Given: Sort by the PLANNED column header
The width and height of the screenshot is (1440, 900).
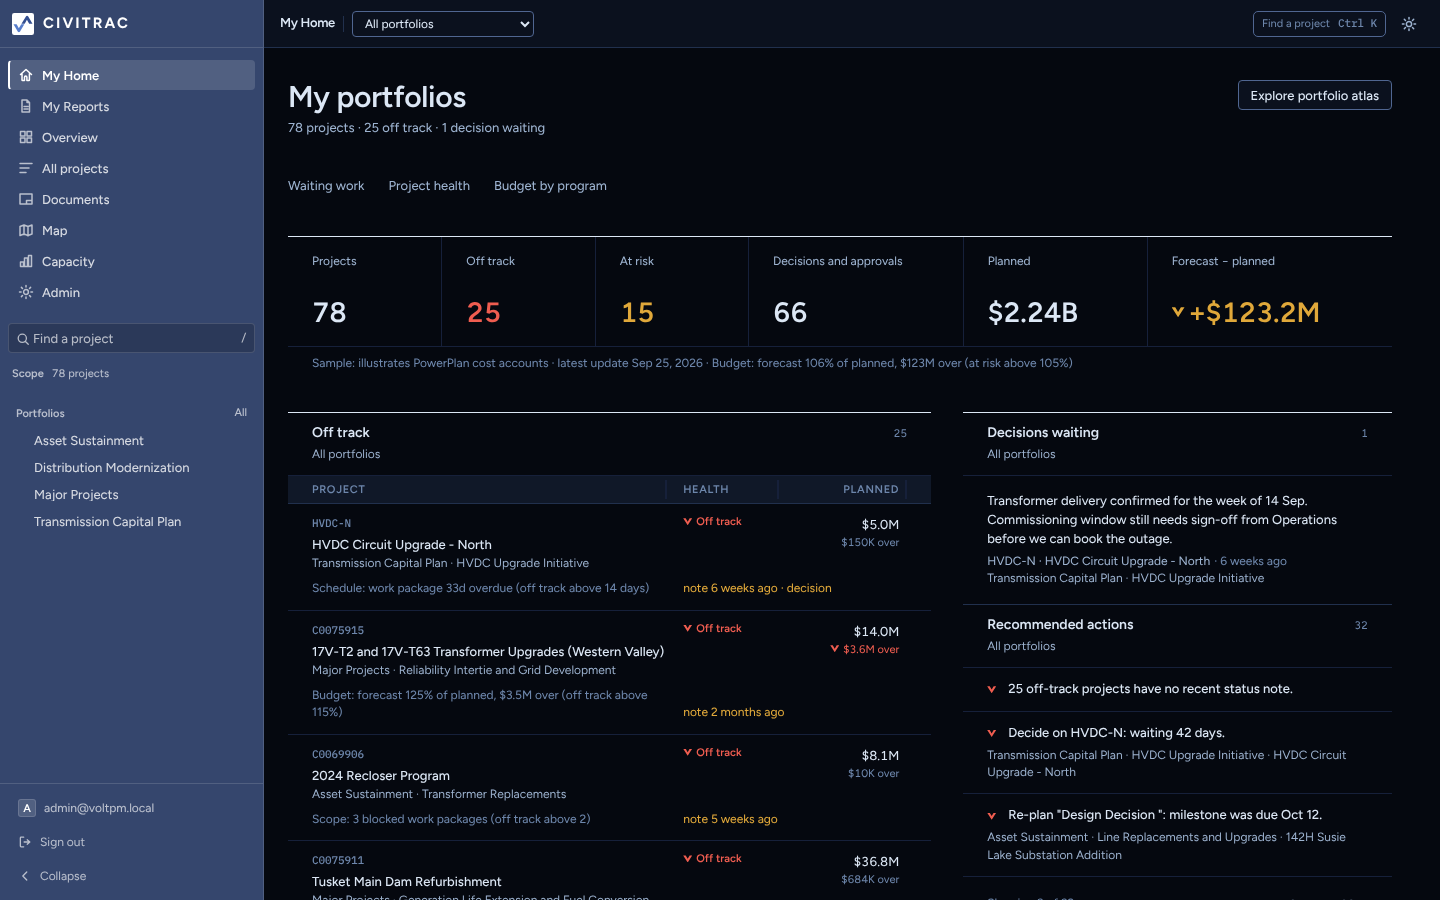Looking at the screenshot, I should 871,489.
